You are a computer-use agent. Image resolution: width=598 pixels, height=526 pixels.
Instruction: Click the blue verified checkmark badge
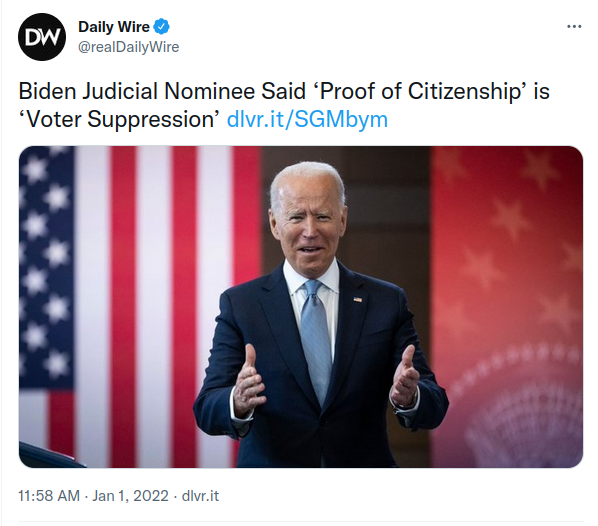pyautogui.click(x=161, y=27)
